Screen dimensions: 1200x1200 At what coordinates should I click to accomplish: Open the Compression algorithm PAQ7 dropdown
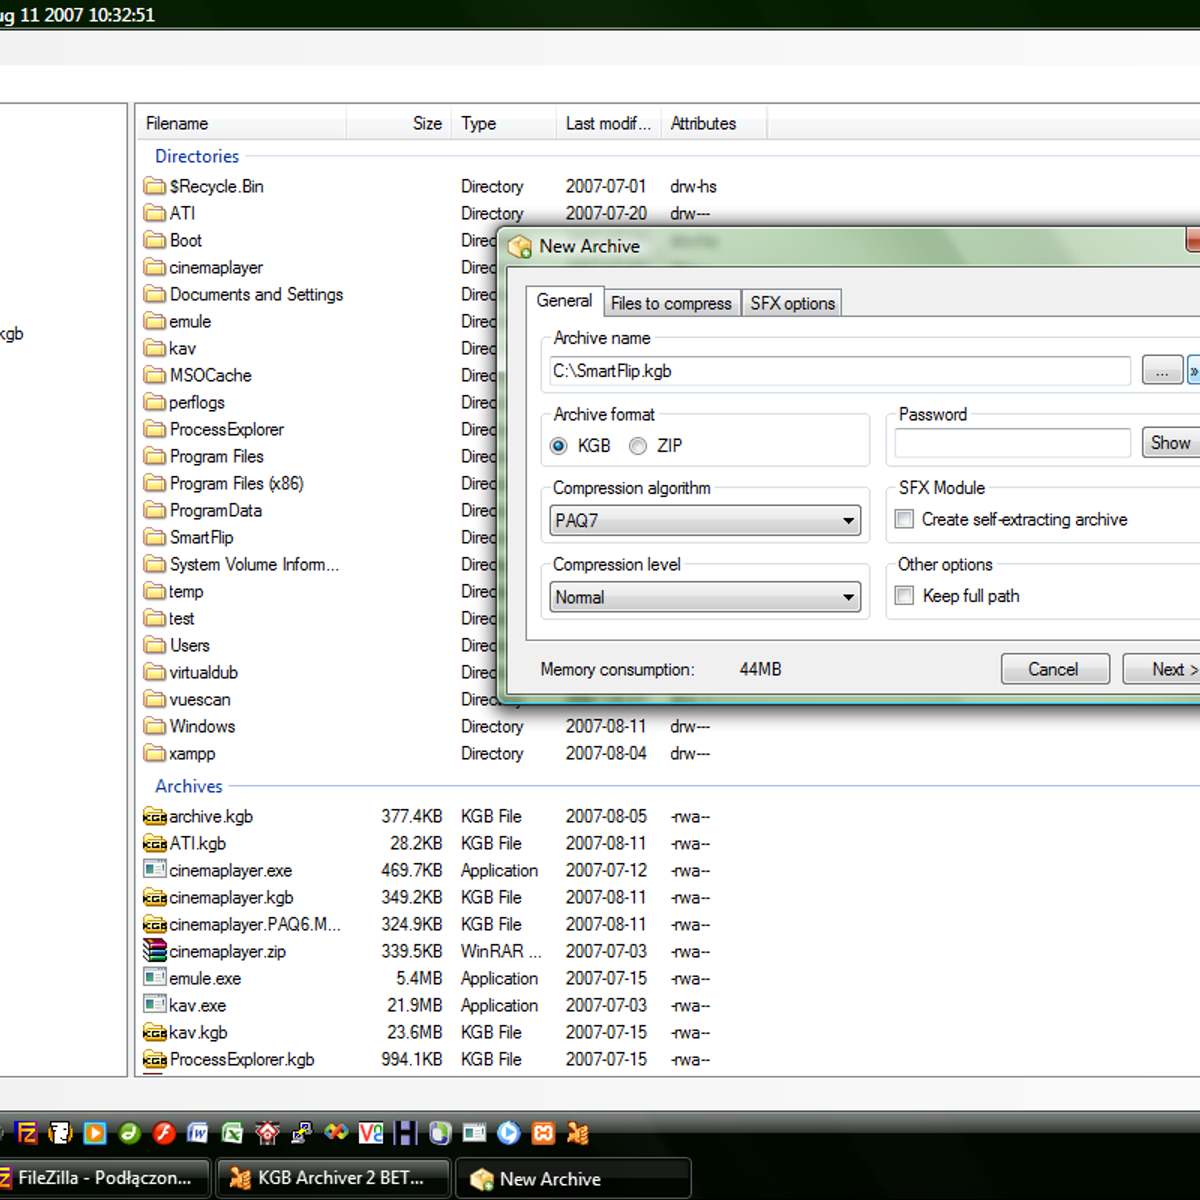[x=705, y=520]
